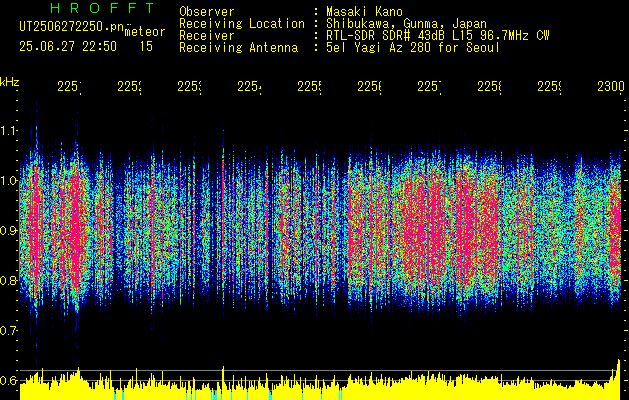Viewport: 629px width, 400px height.
Task: Click the 0.6 frequency axis label
Action: pos(9,380)
